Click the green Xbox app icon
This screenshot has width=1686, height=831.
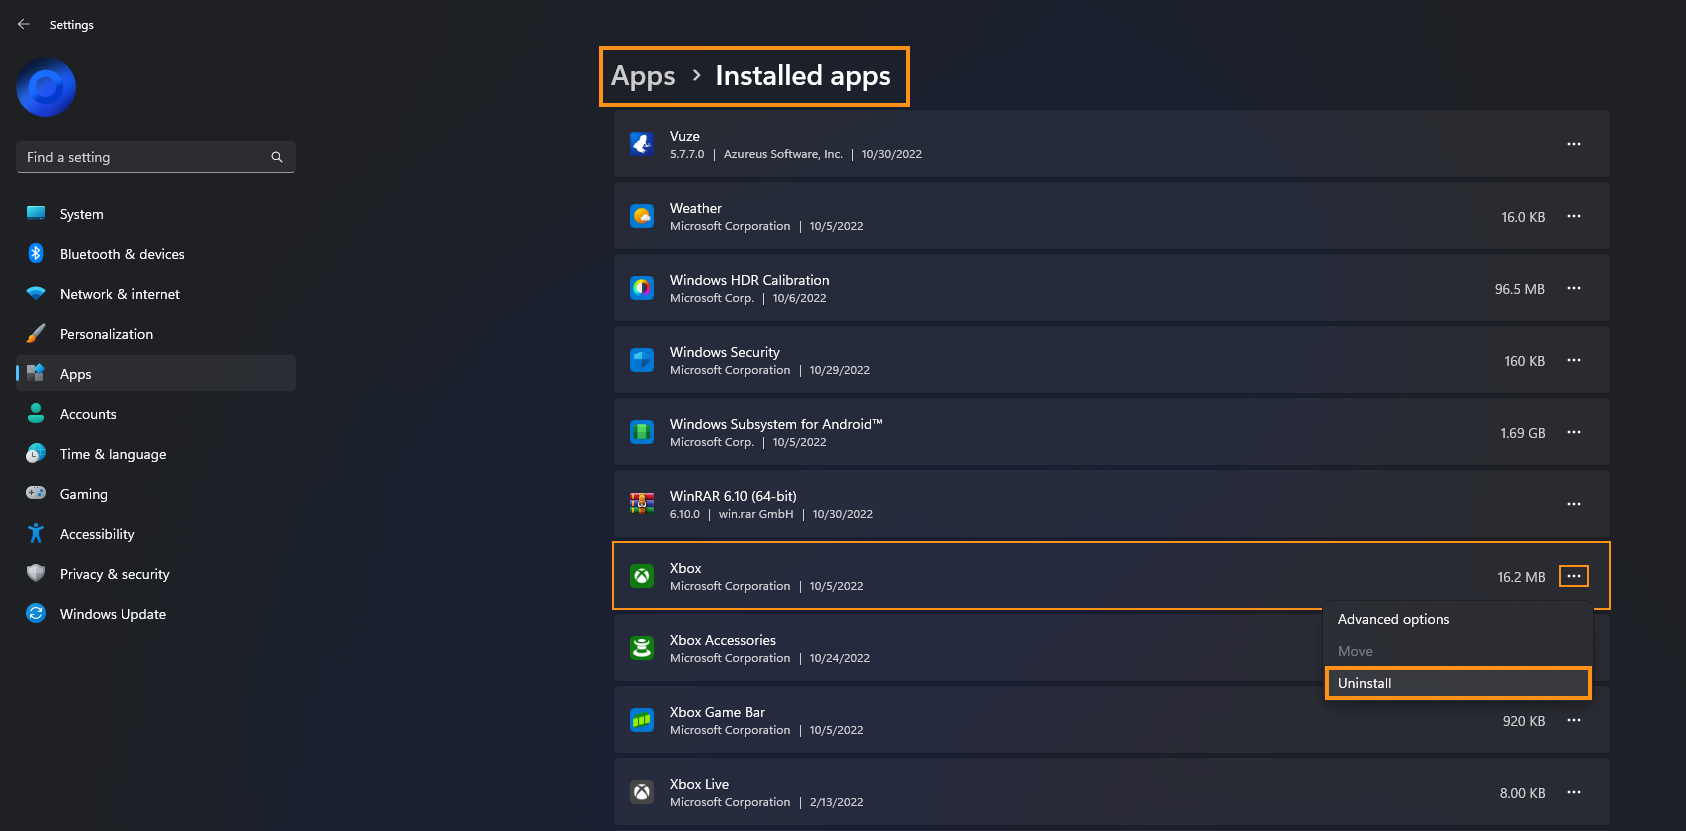pos(642,576)
